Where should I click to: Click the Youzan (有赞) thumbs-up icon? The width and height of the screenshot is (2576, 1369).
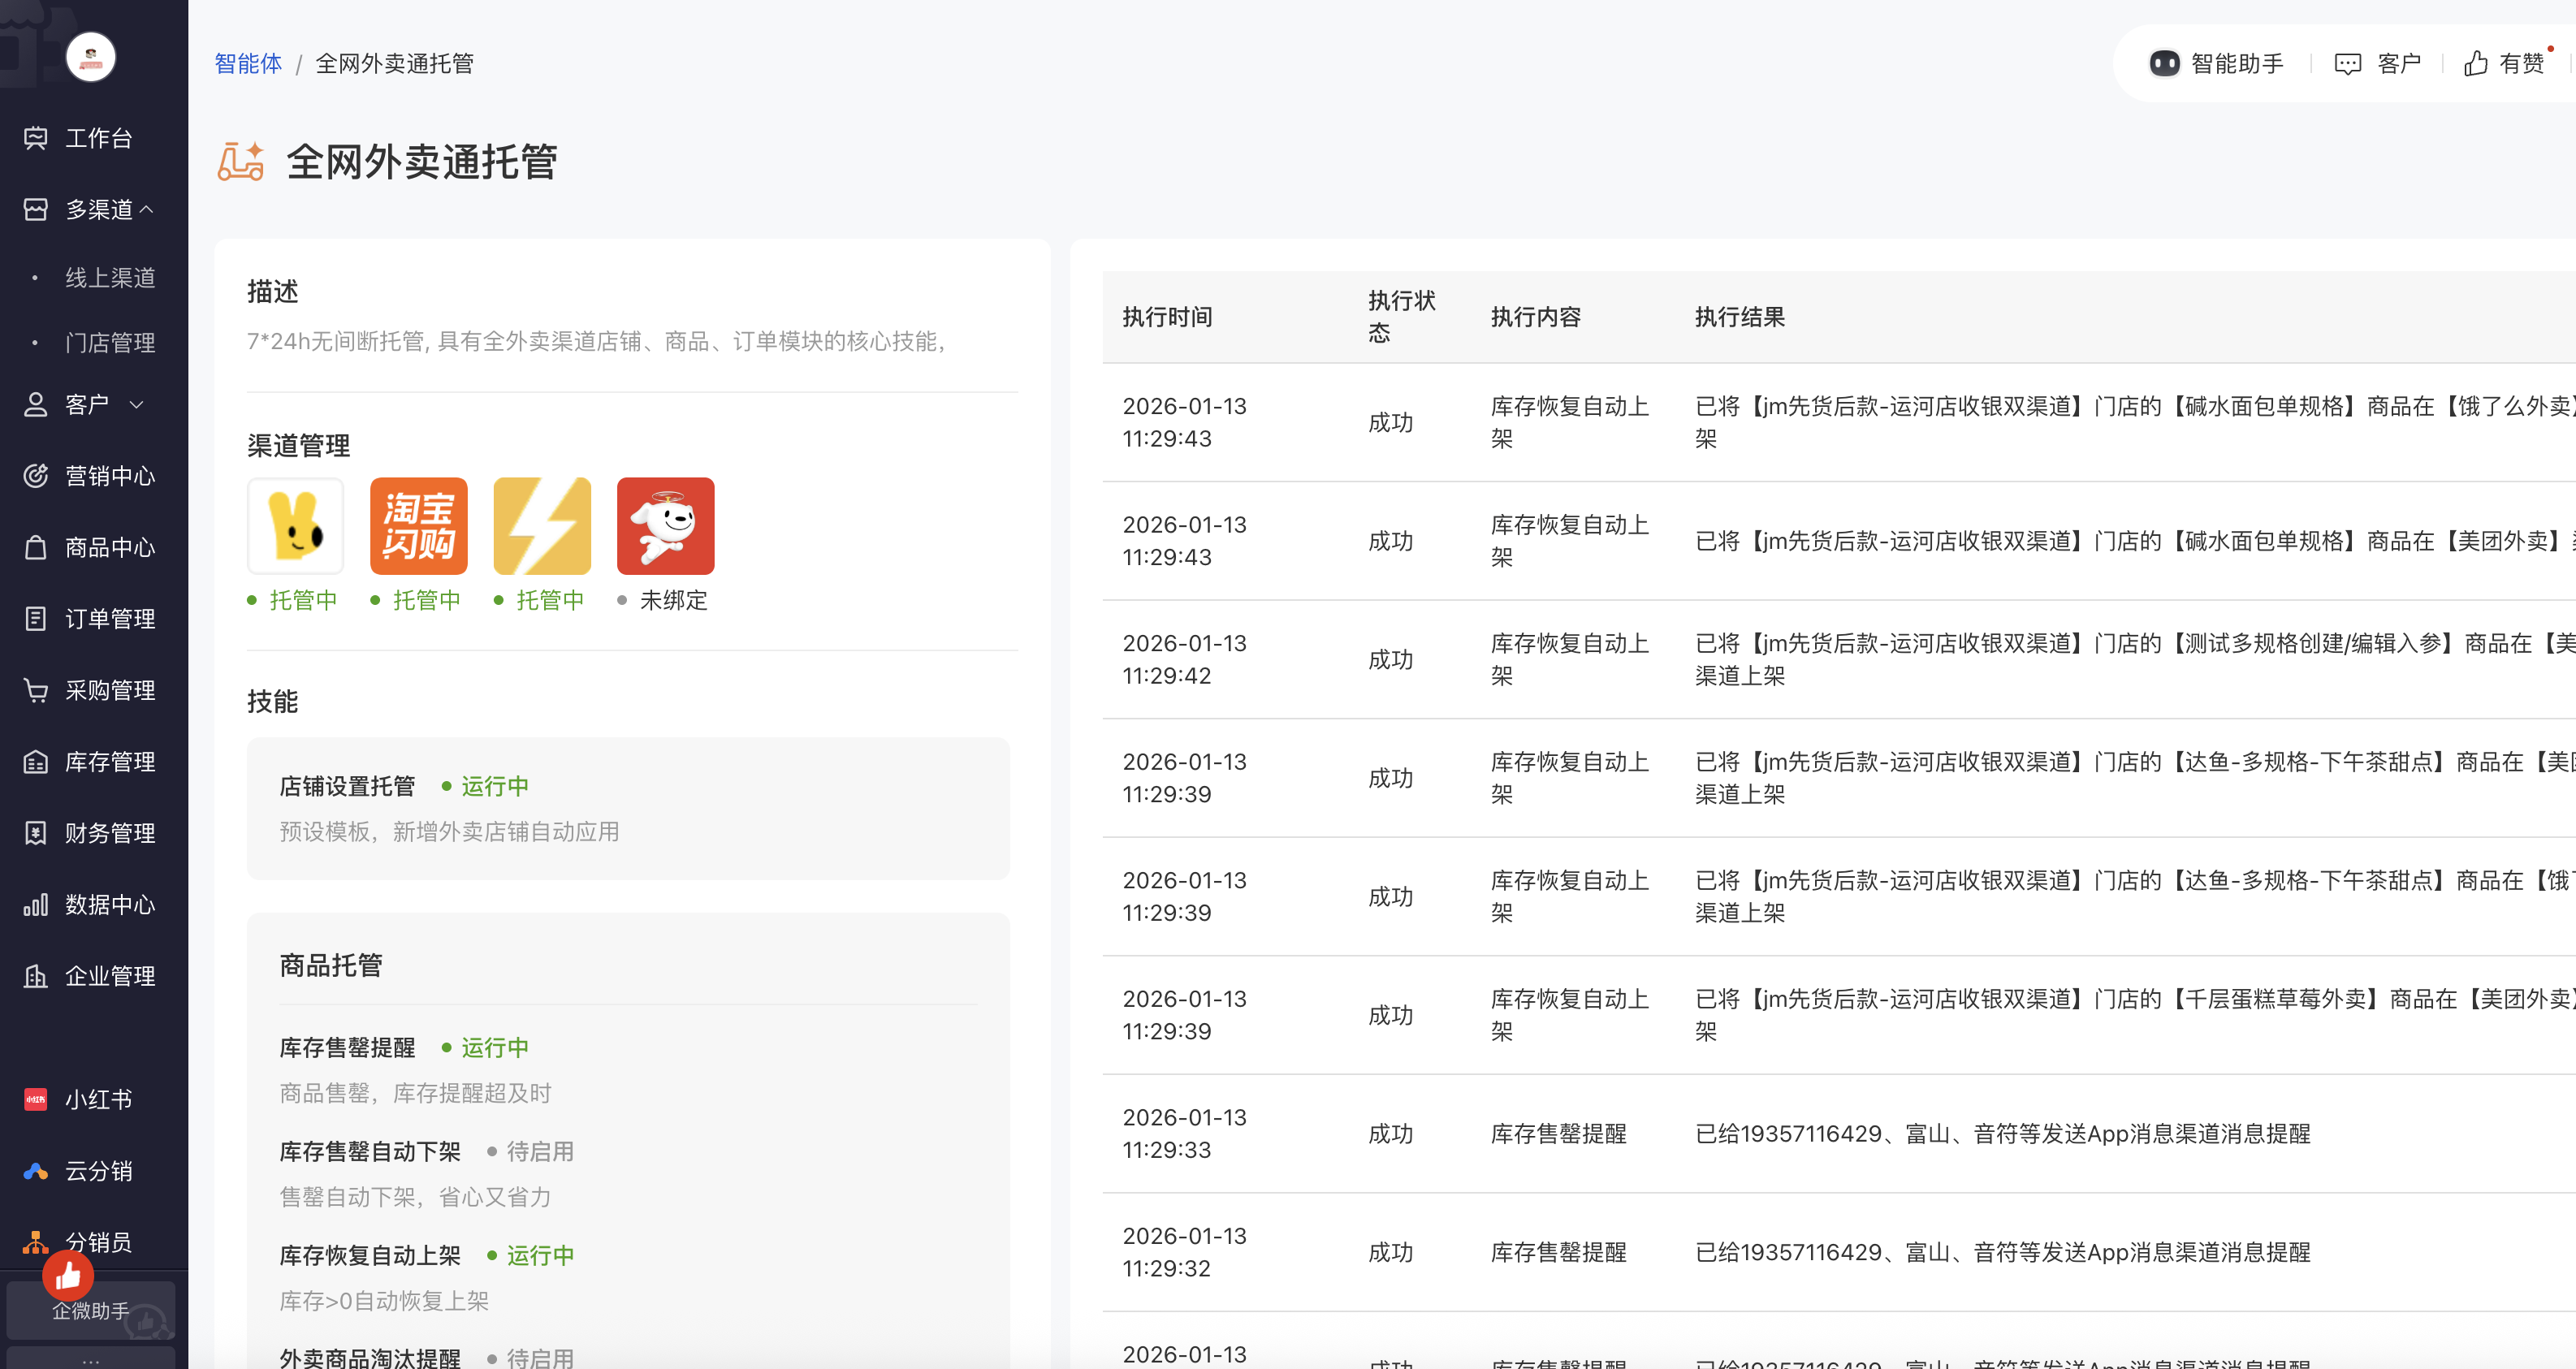[2475, 64]
